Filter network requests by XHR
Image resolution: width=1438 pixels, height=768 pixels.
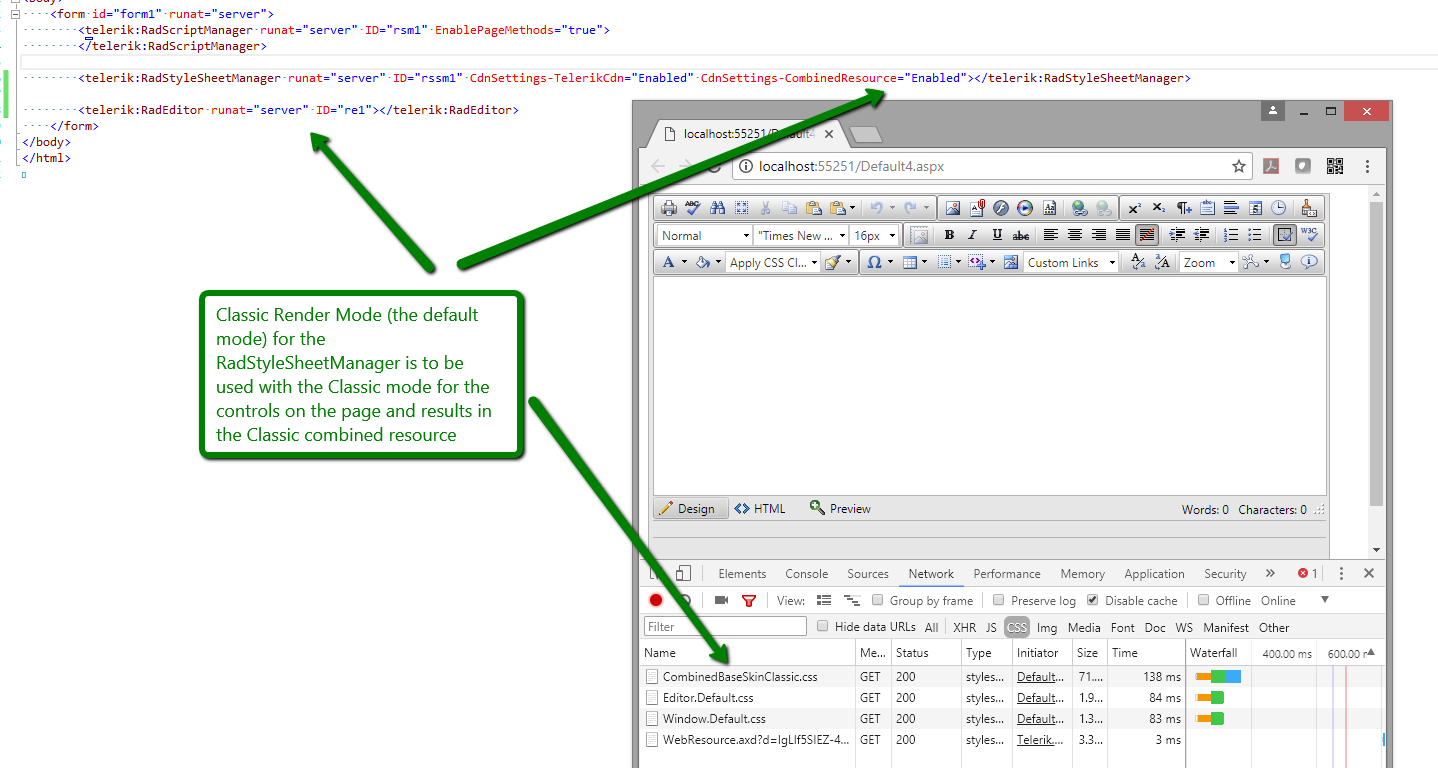(964, 627)
